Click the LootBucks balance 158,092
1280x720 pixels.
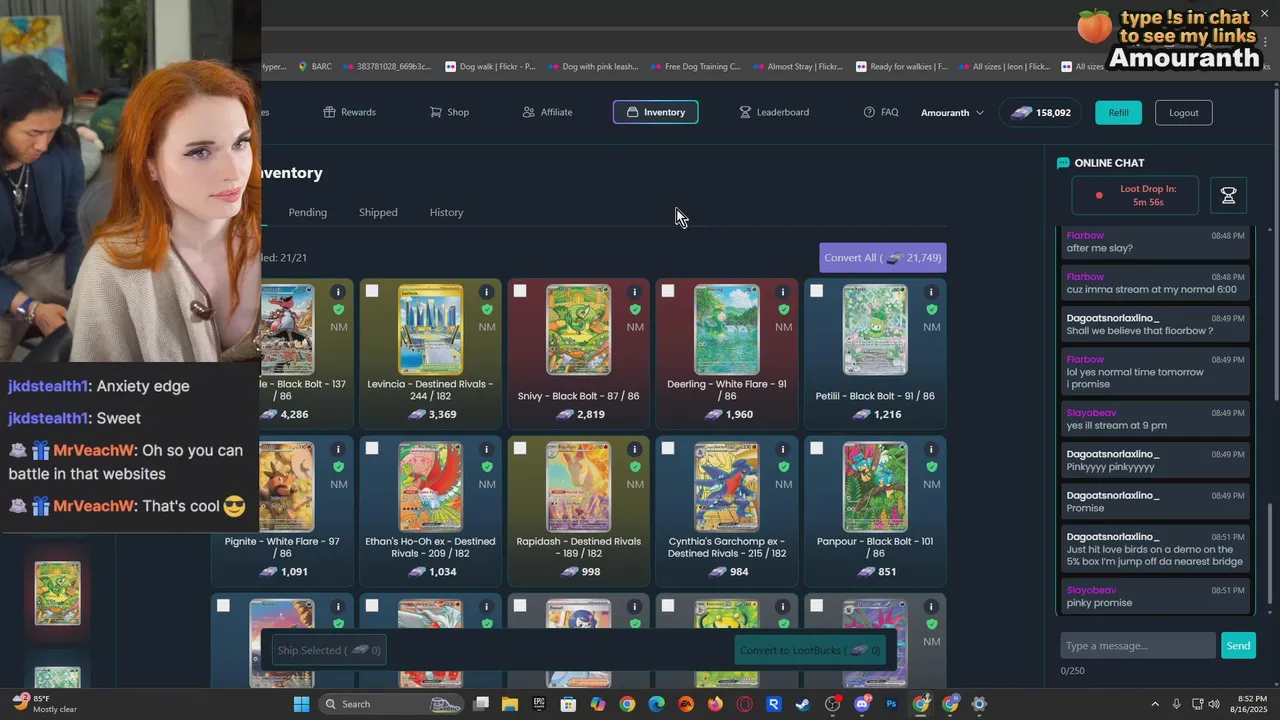click(x=1041, y=112)
